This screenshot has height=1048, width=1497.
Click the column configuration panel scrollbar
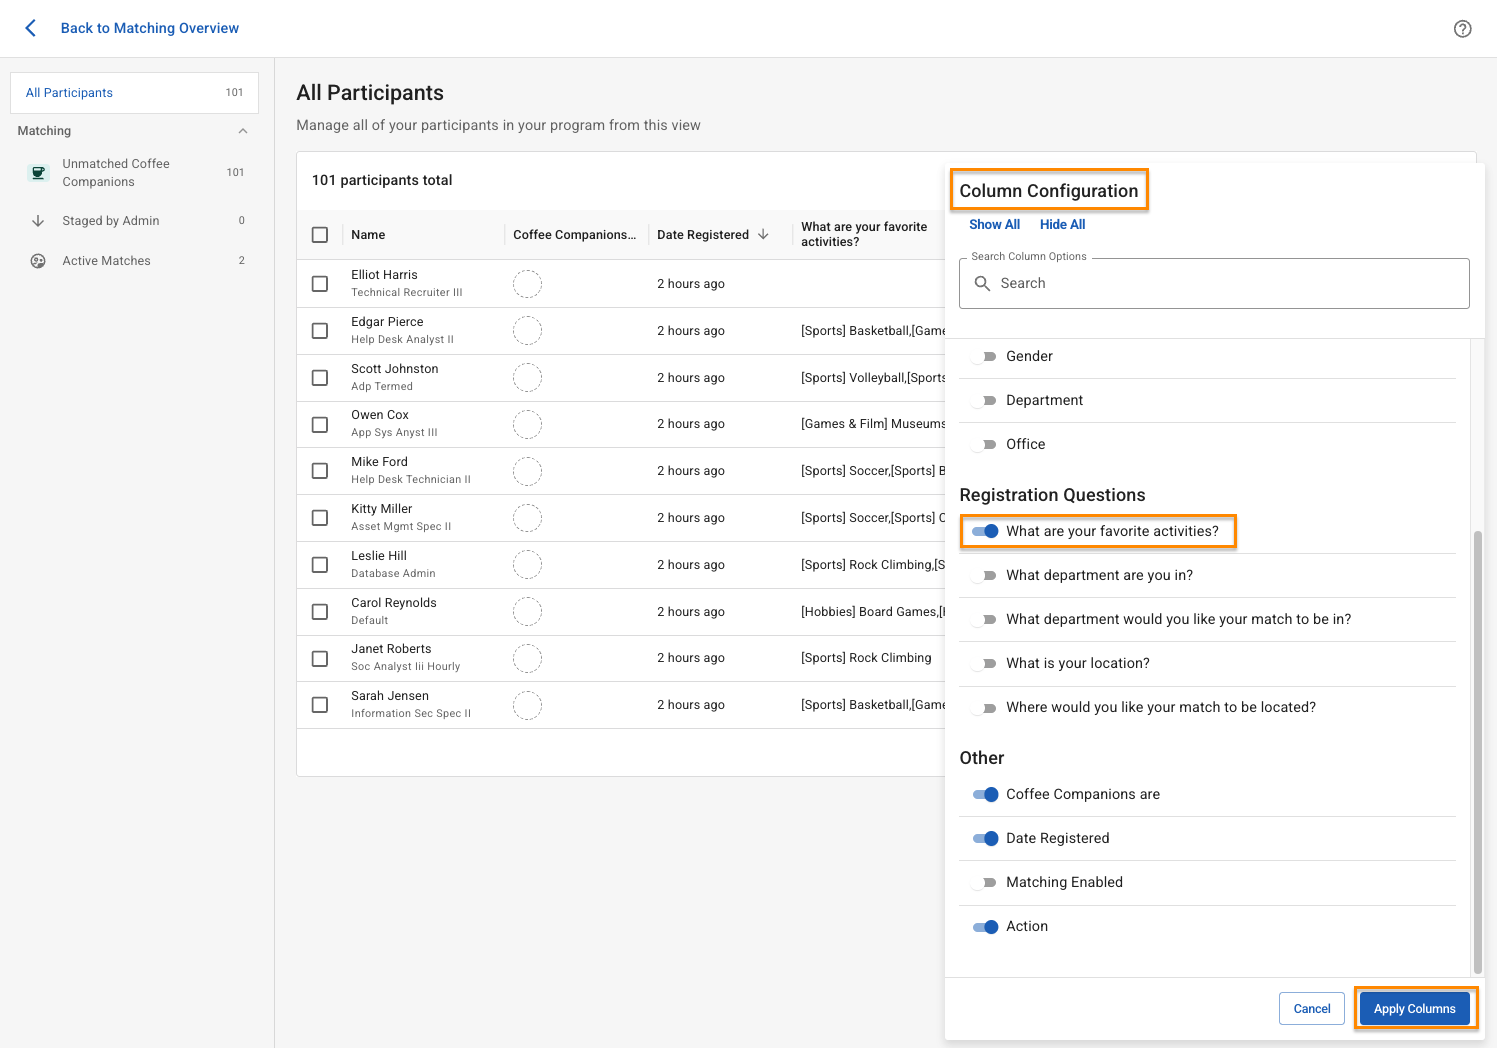pyautogui.click(x=1477, y=750)
